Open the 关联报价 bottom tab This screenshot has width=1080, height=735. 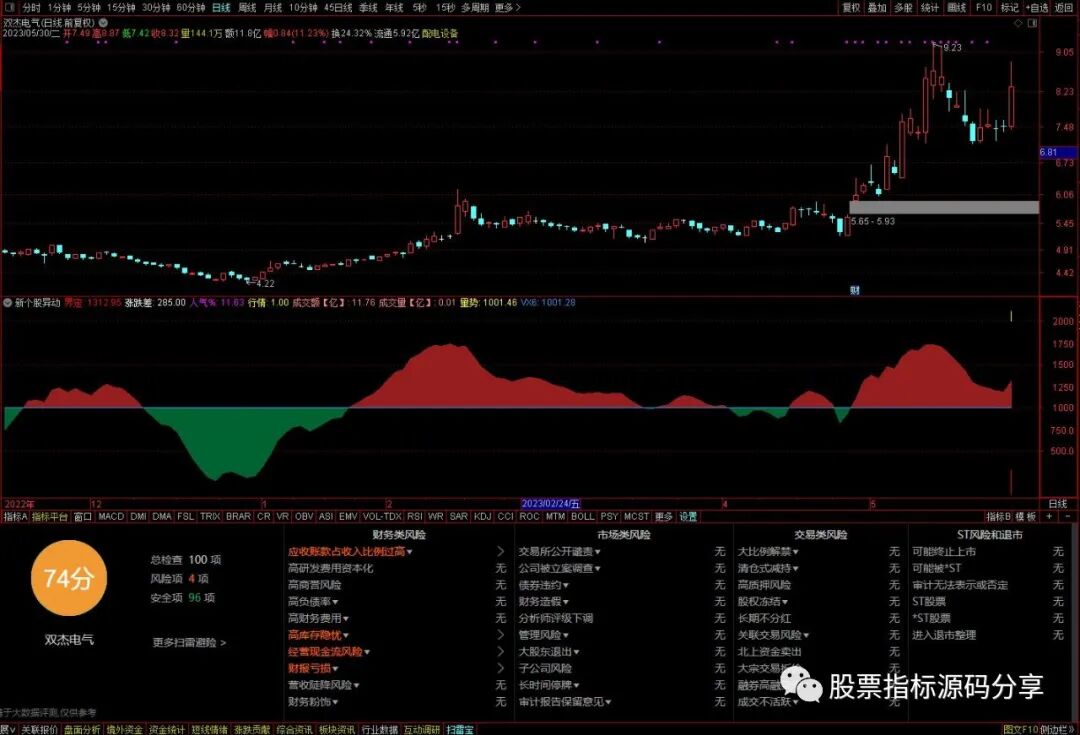[x=39, y=729]
